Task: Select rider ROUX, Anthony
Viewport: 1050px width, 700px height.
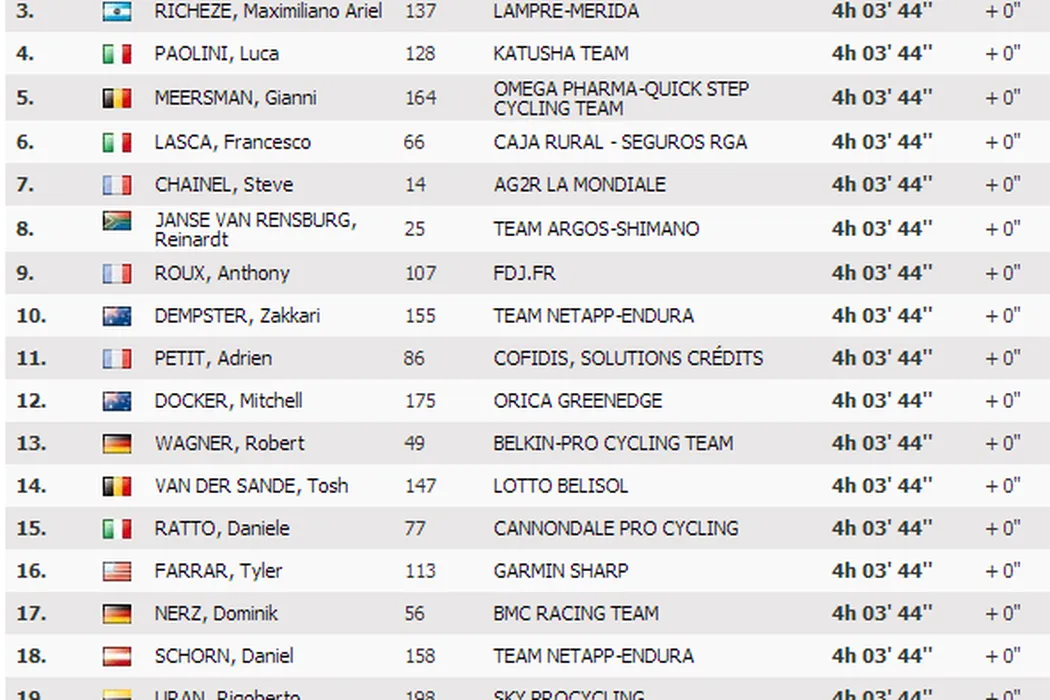Action: pos(222,273)
